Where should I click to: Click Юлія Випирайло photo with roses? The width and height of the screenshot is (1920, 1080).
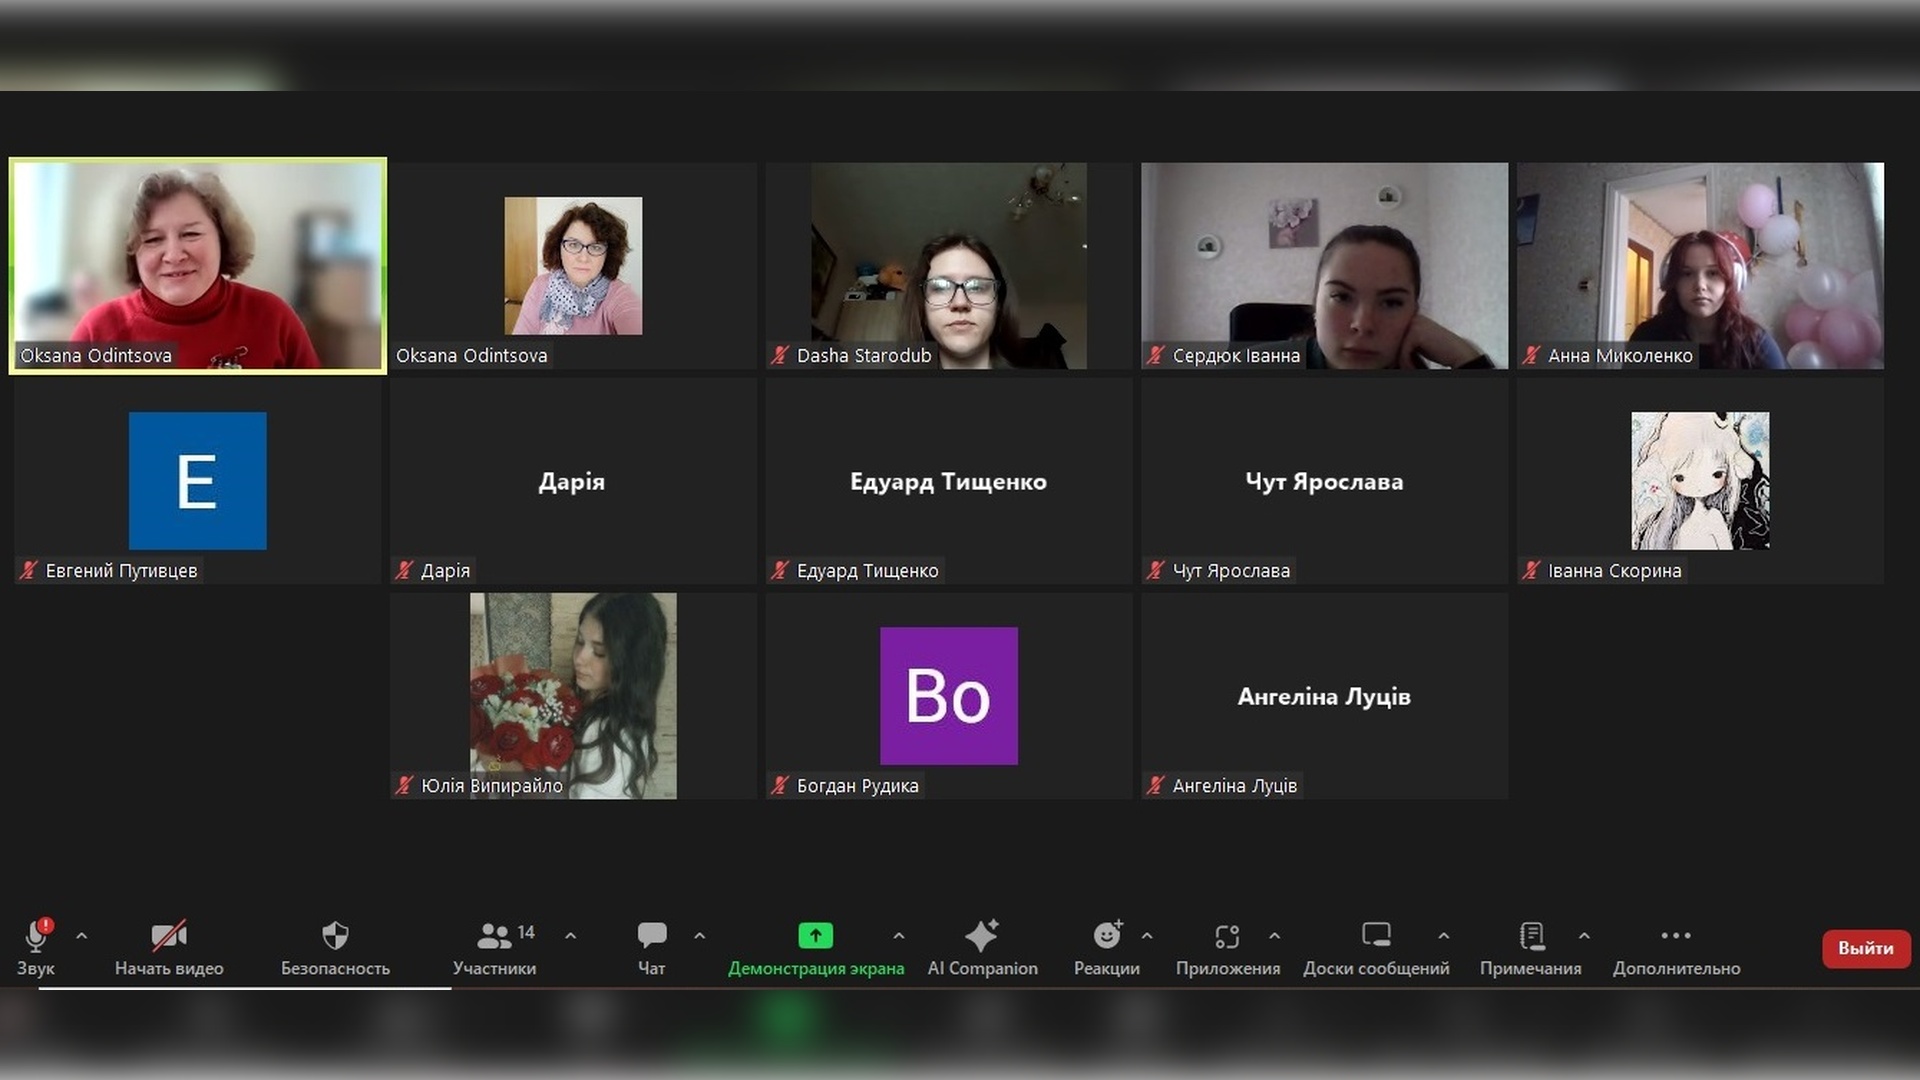(x=573, y=696)
